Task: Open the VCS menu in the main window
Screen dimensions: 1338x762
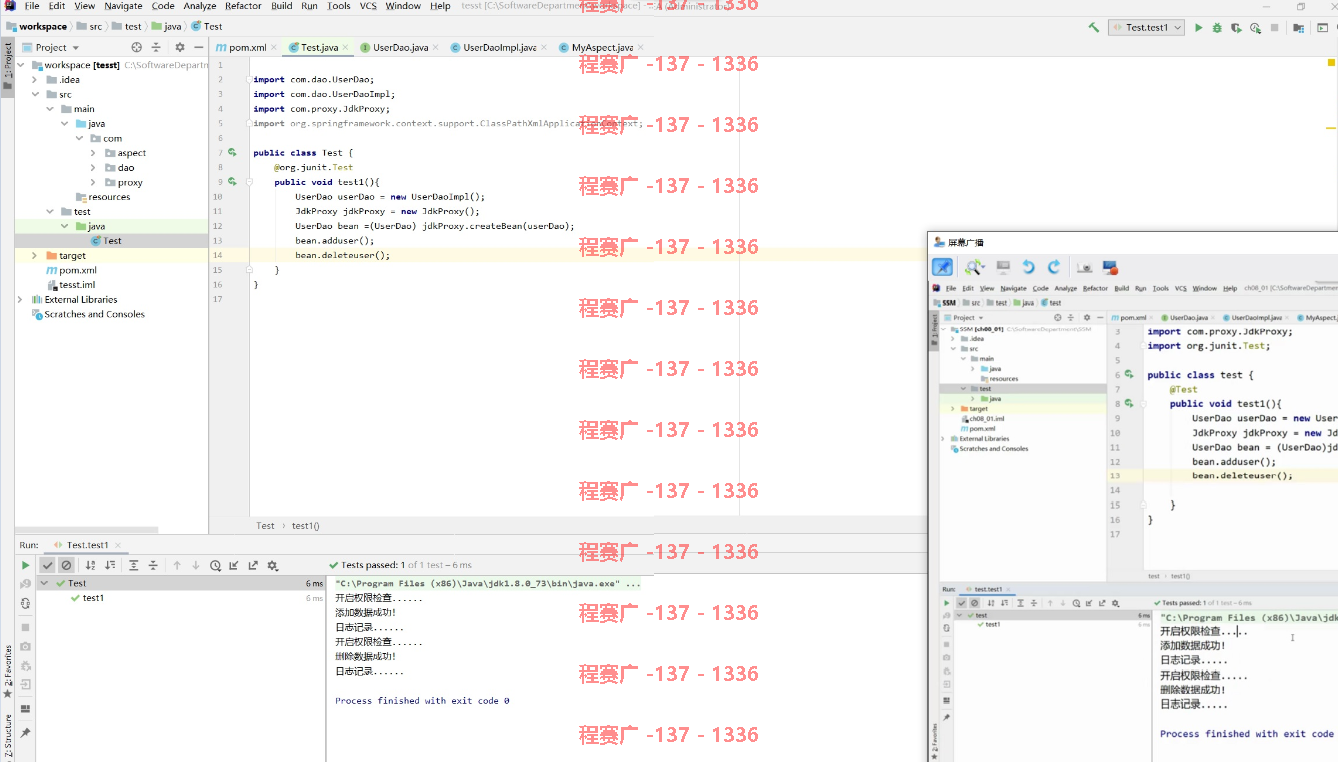Action: 368,6
